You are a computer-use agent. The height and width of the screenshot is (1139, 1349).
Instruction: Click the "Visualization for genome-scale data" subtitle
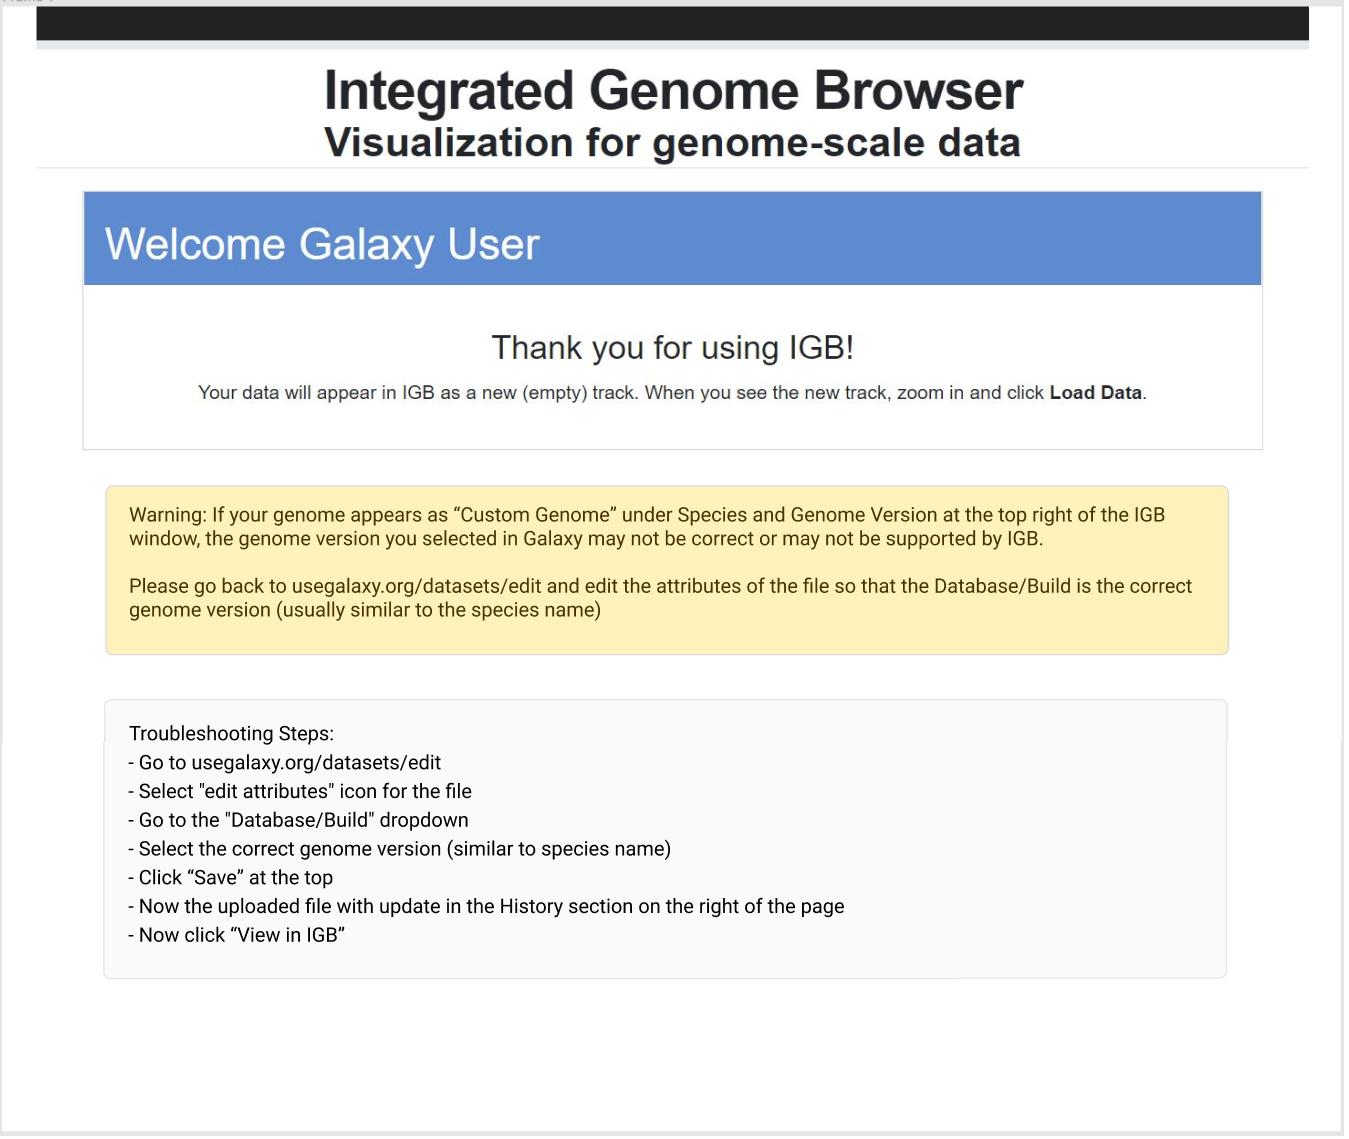(673, 143)
